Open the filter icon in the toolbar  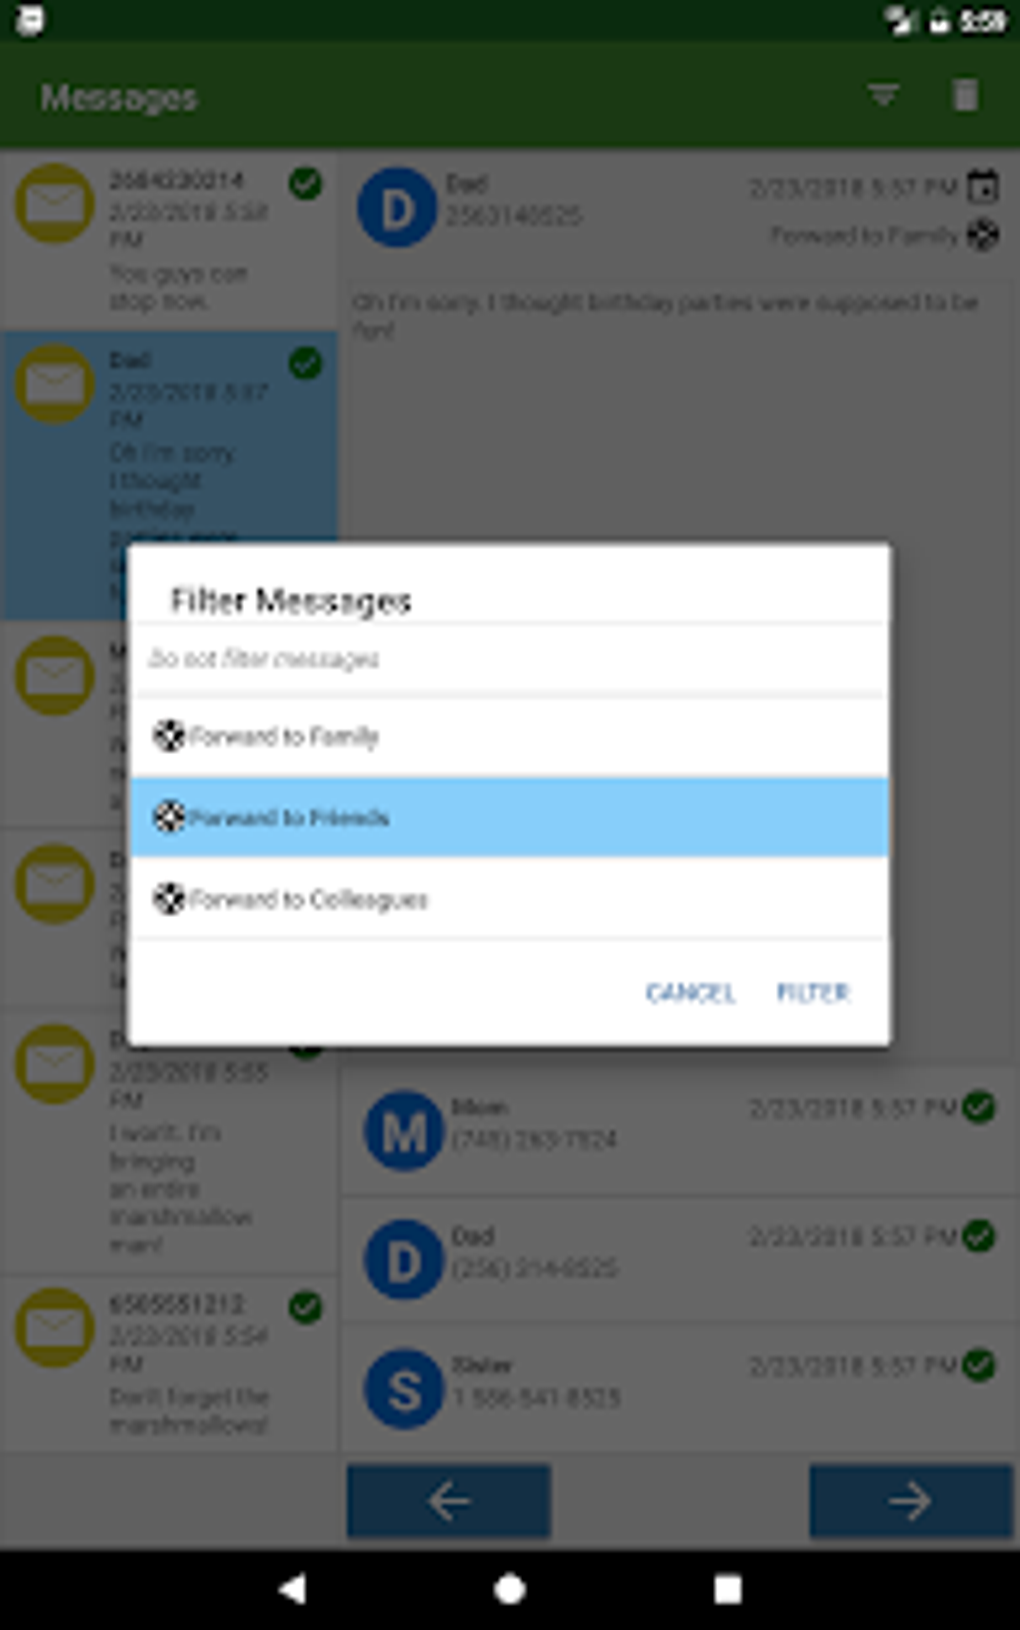tap(883, 96)
